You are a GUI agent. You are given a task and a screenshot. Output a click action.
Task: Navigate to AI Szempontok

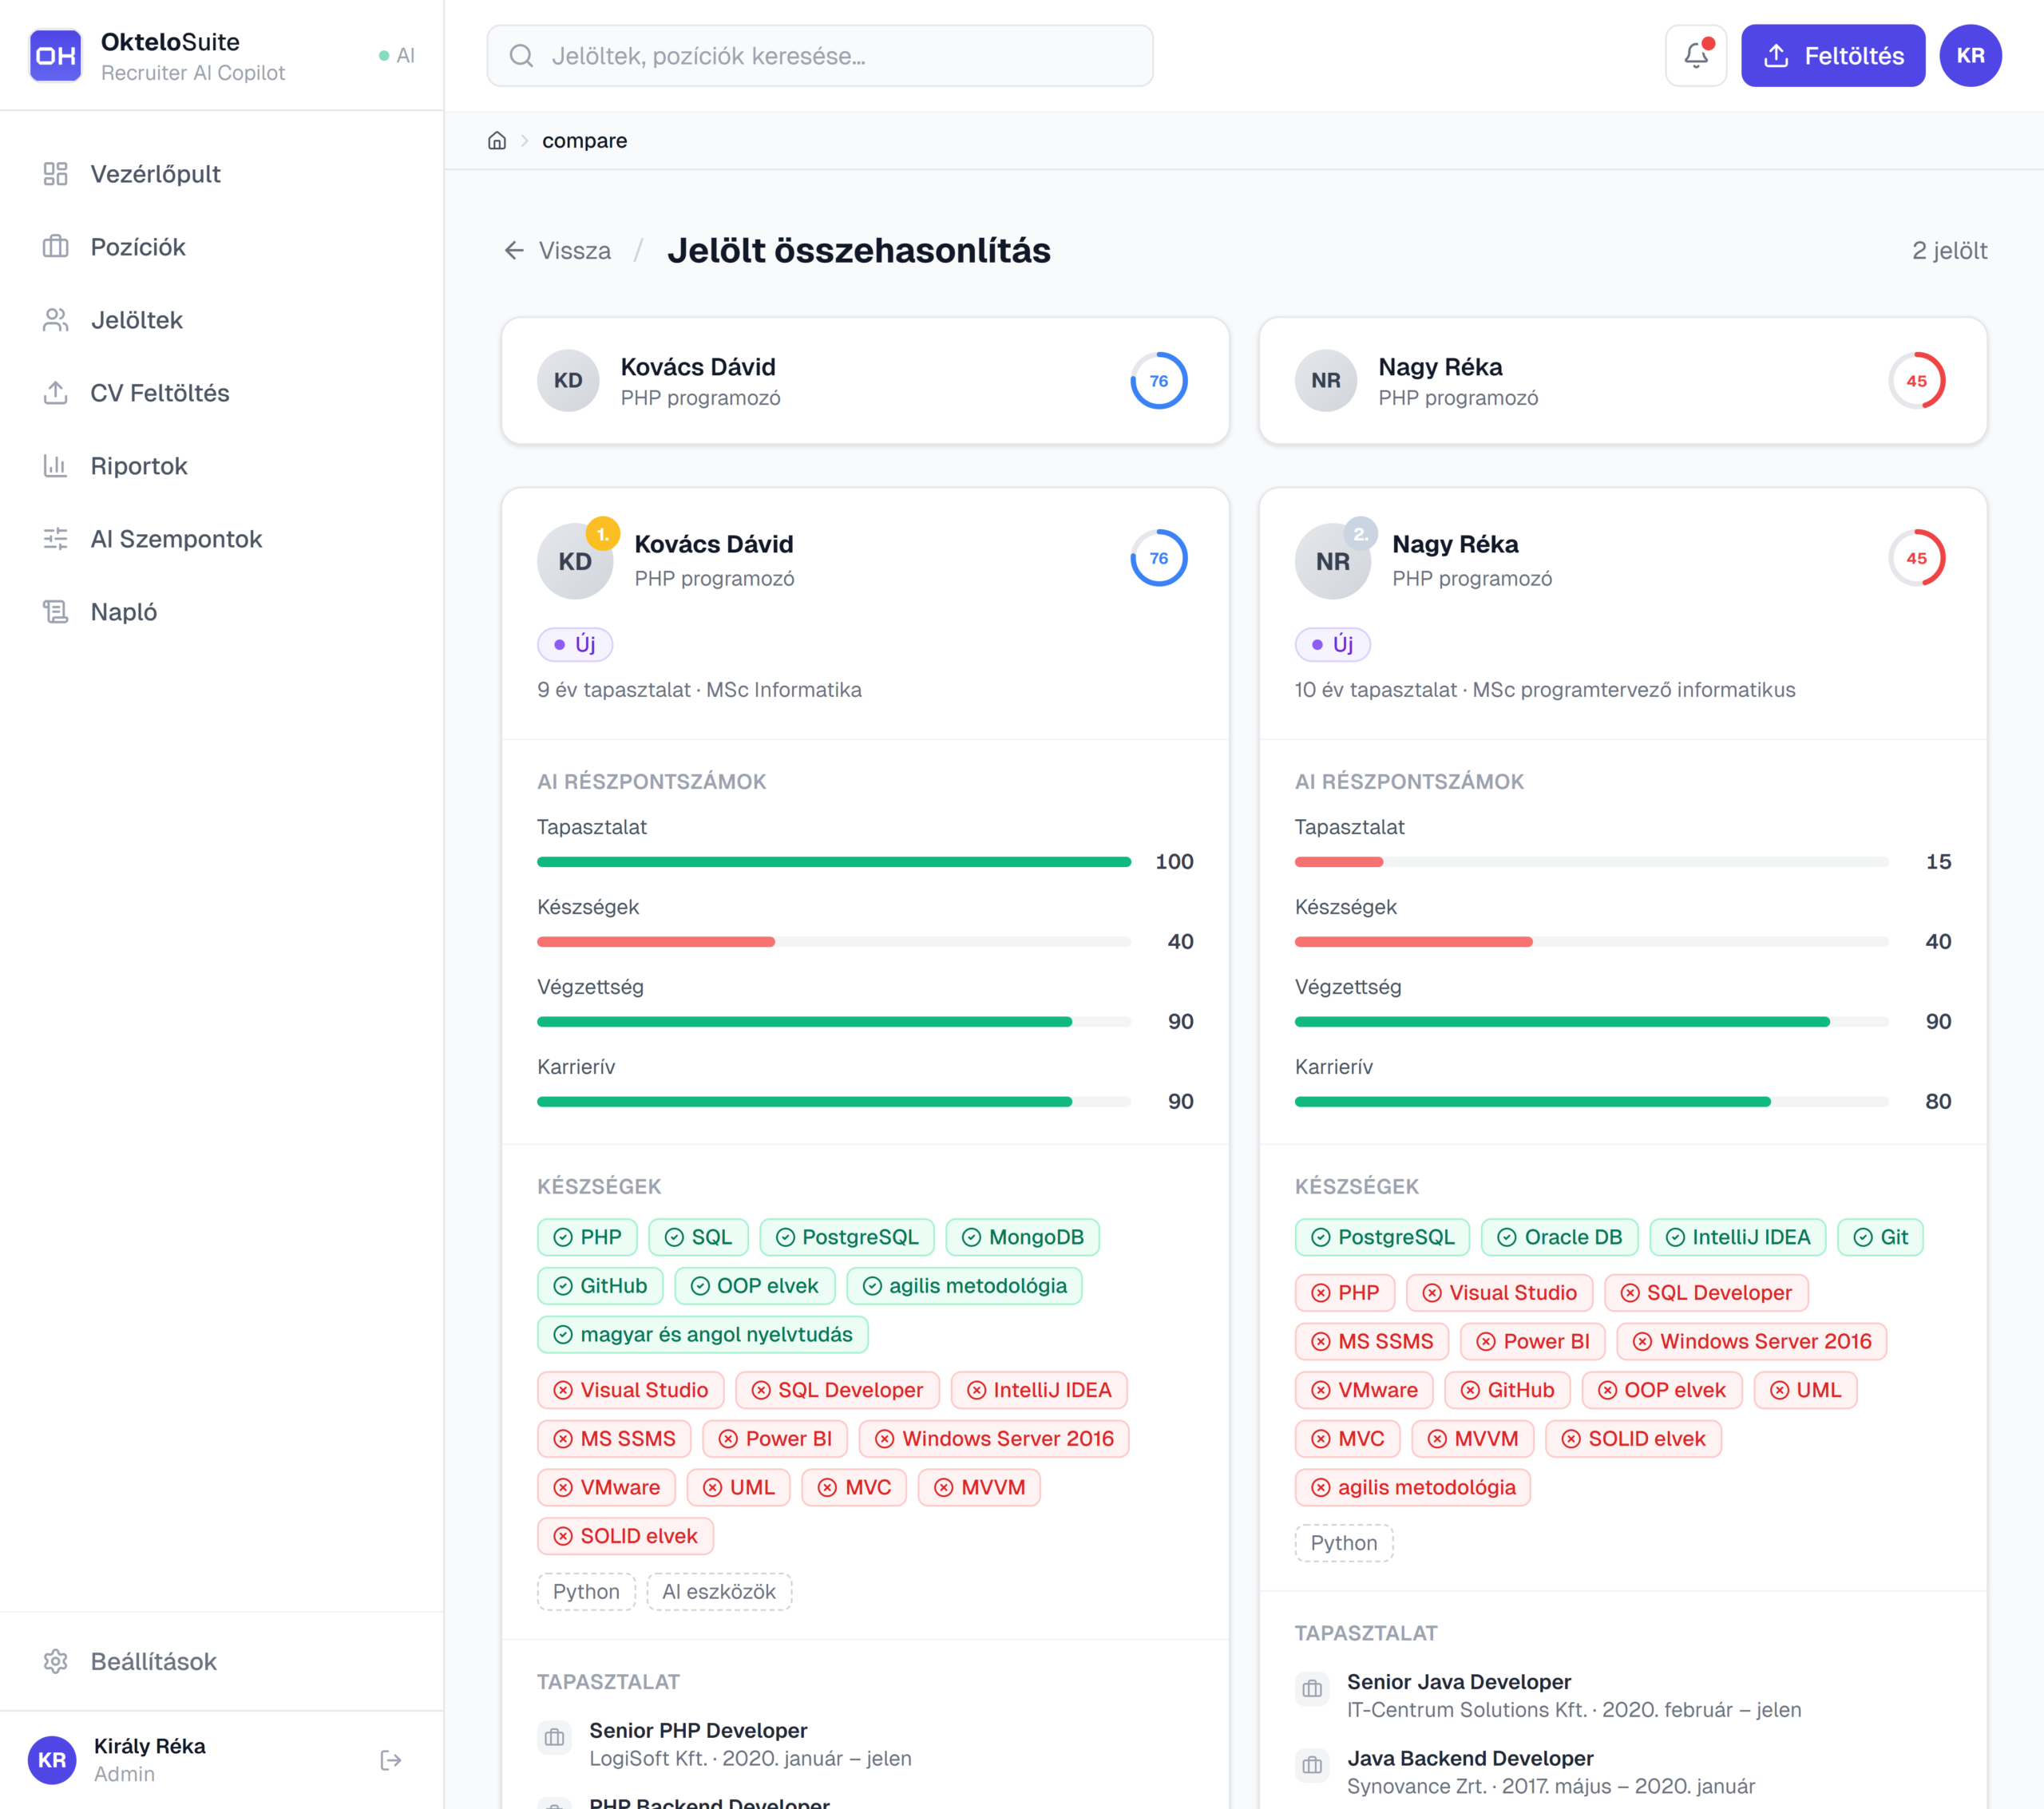[x=176, y=539]
